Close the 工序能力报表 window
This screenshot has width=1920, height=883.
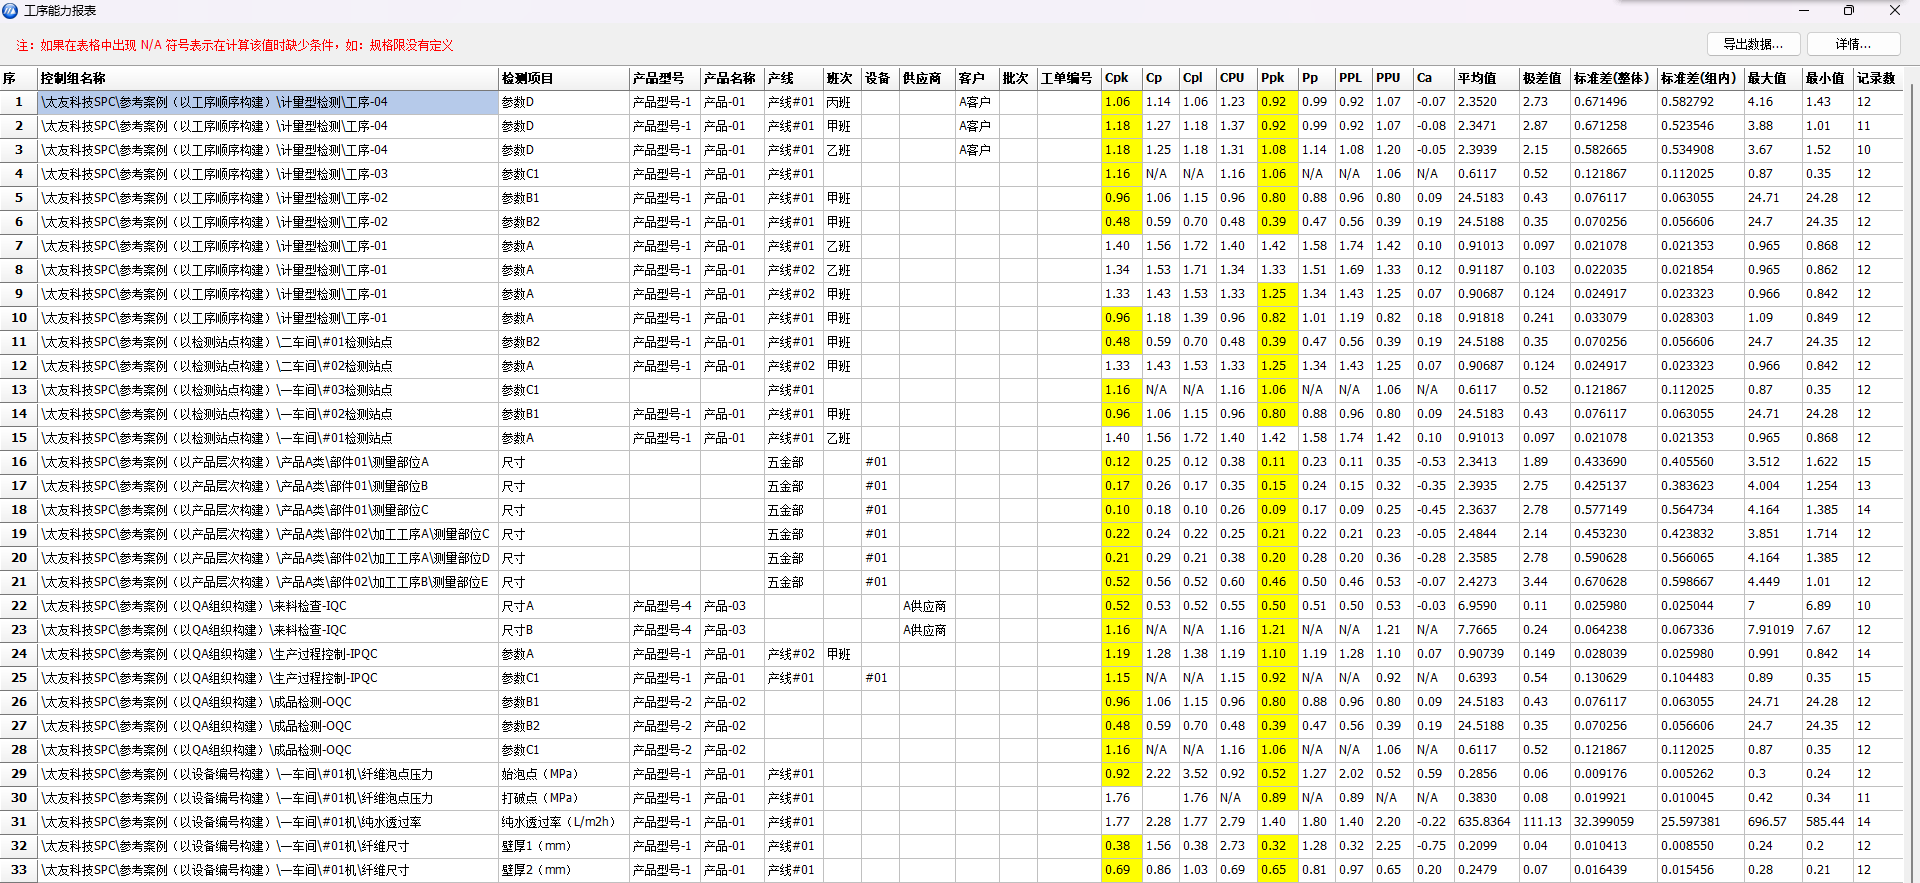pyautogui.click(x=1894, y=10)
